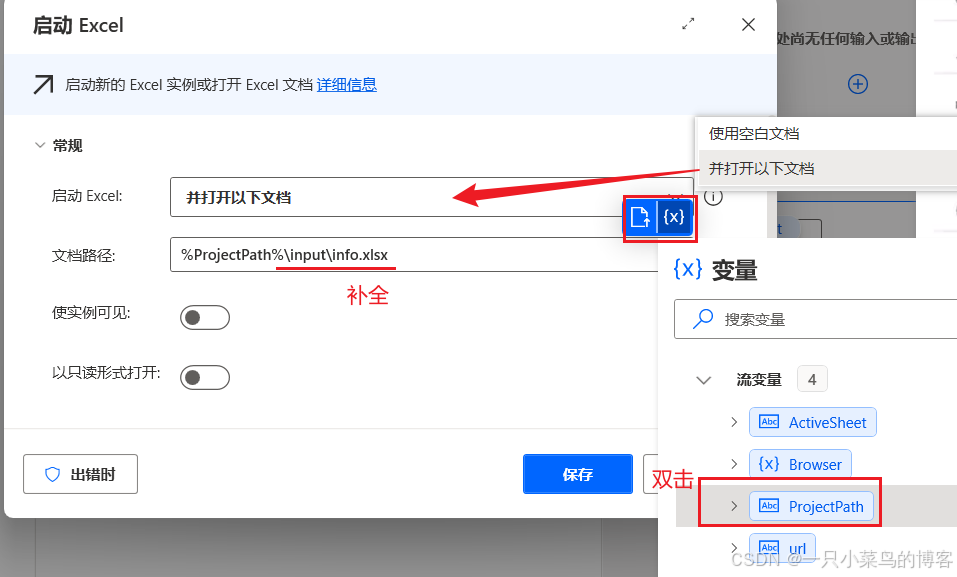Toggle the 以只读形式打开 switch
This screenshot has width=957, height=577.
(x=204, y=377)
